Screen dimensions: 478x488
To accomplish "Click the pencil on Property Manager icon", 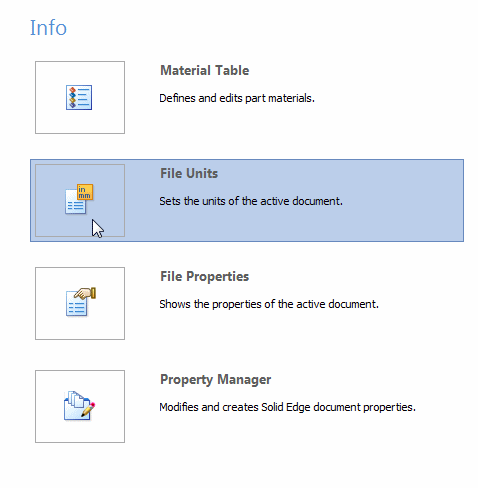I will (88, 409).
